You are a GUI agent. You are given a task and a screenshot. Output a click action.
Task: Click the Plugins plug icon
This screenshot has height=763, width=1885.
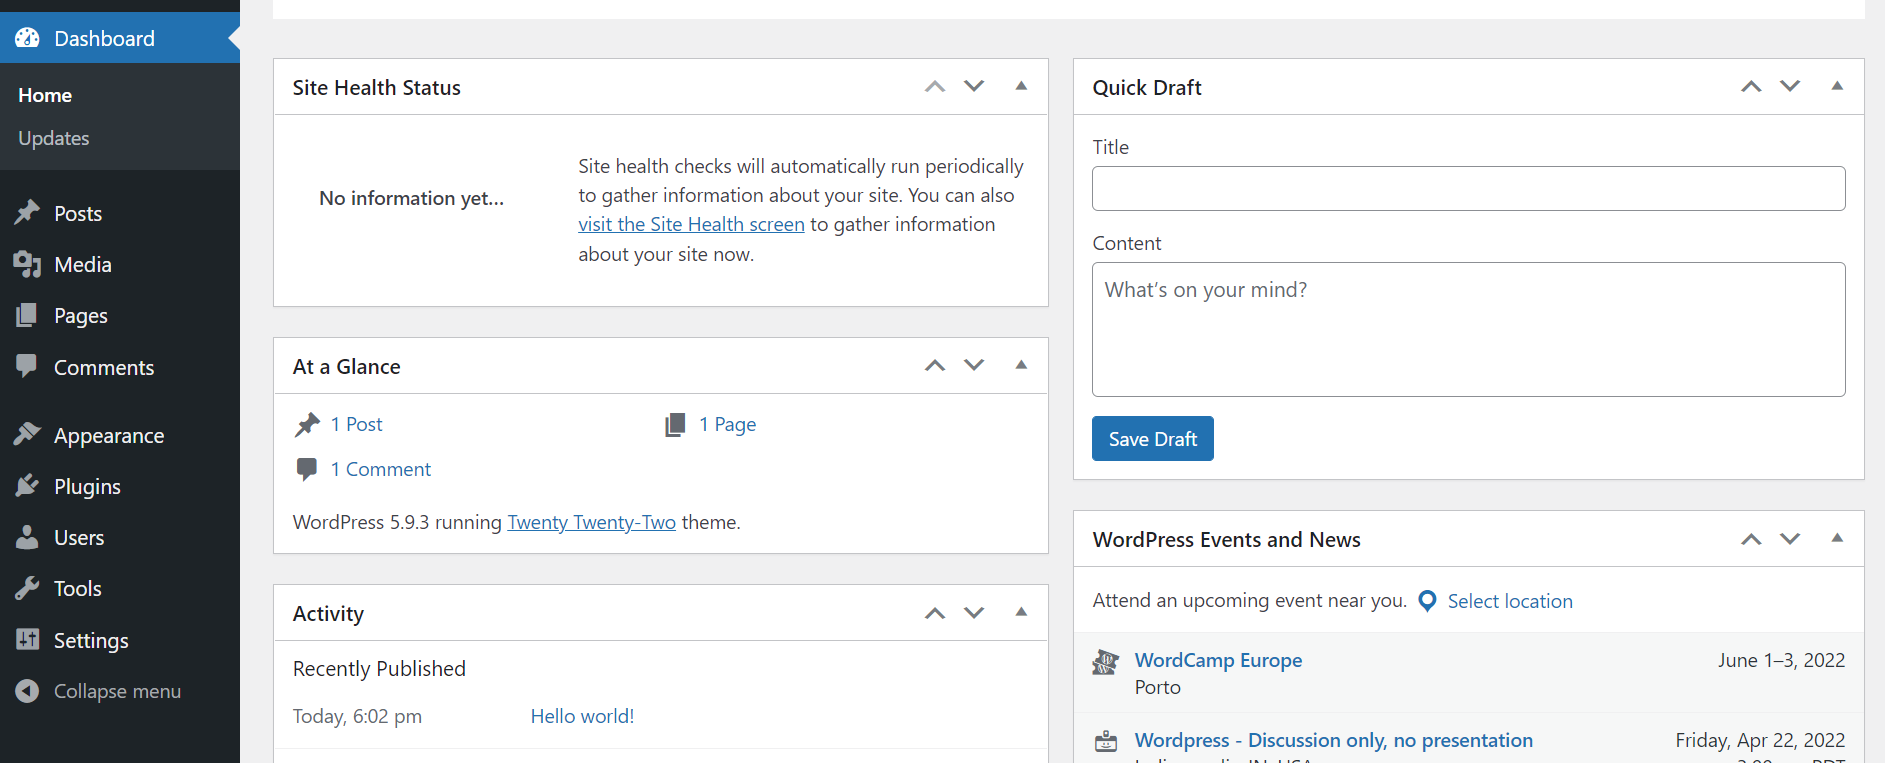(x=27, y=486)
